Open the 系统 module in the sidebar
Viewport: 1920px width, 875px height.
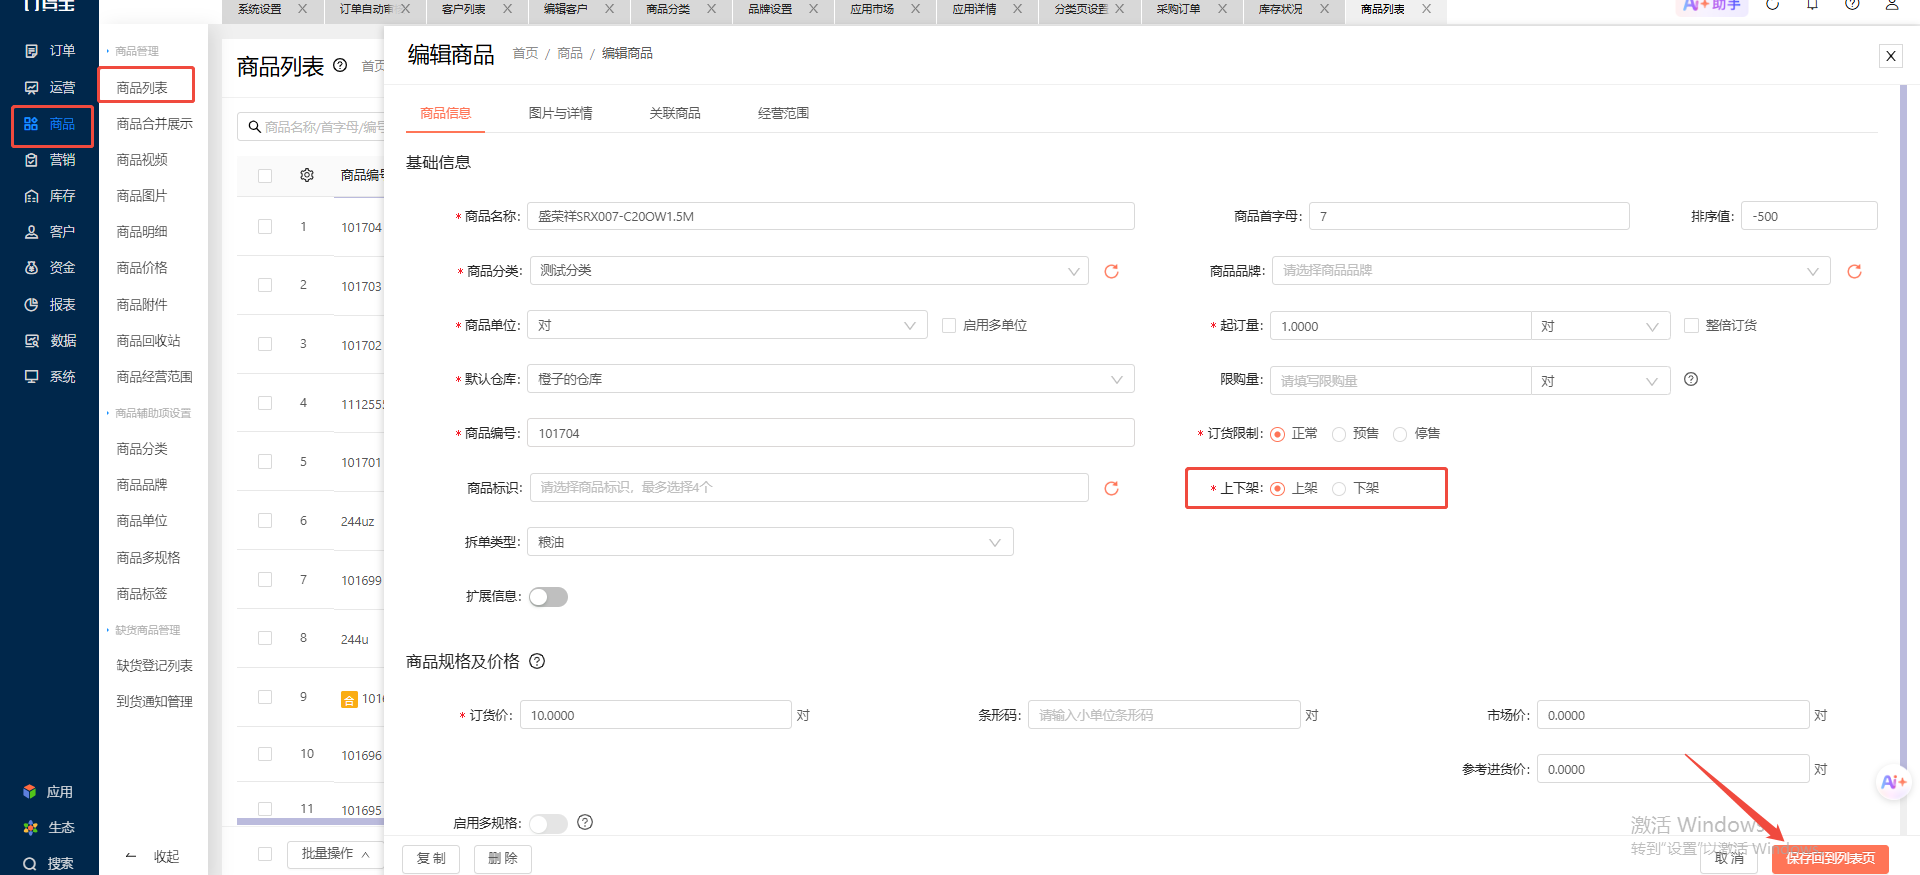click(50, 377)
